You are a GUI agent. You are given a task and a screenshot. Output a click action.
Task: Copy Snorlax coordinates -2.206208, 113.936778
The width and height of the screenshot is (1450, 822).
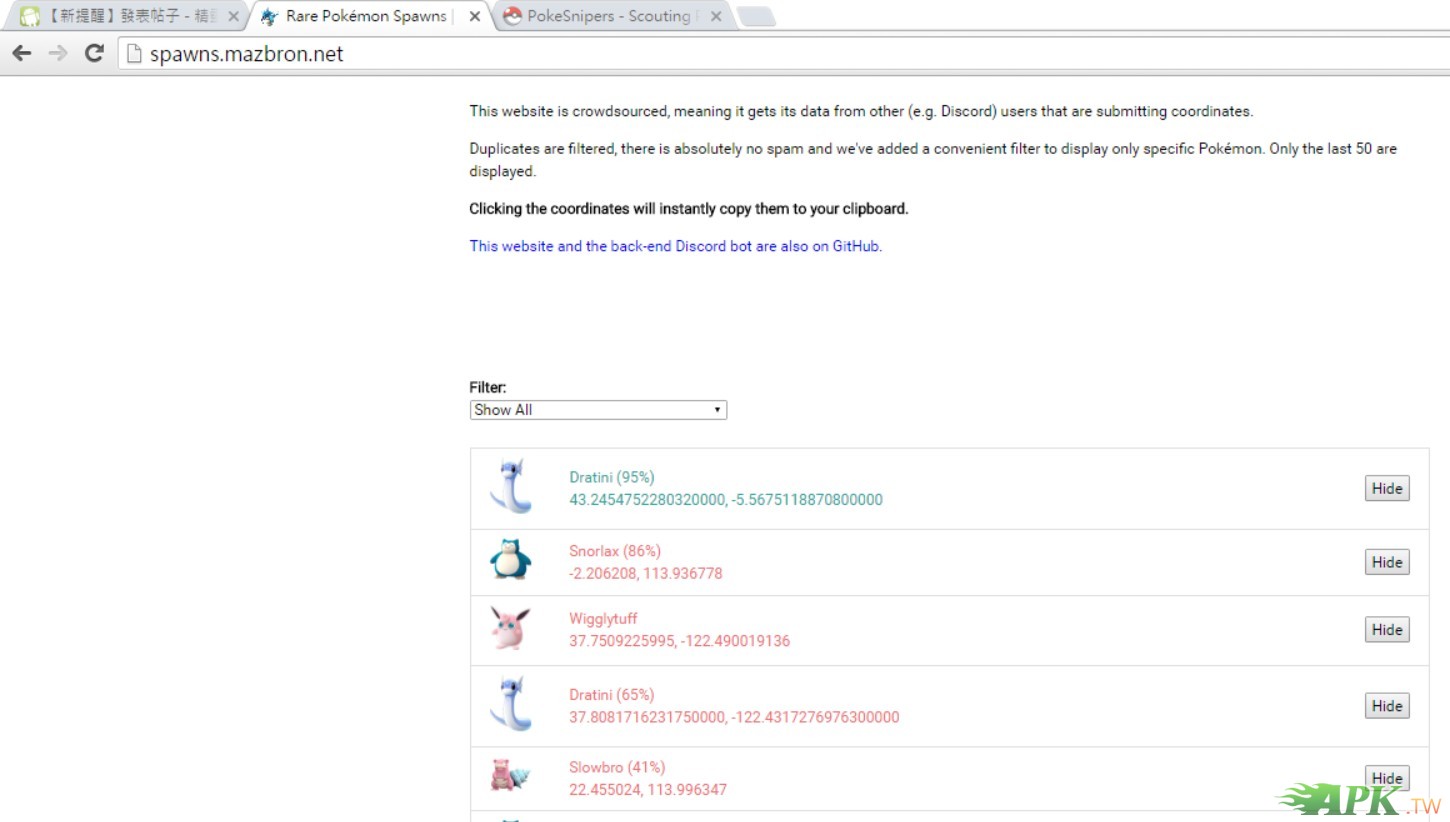pos(646,574)
